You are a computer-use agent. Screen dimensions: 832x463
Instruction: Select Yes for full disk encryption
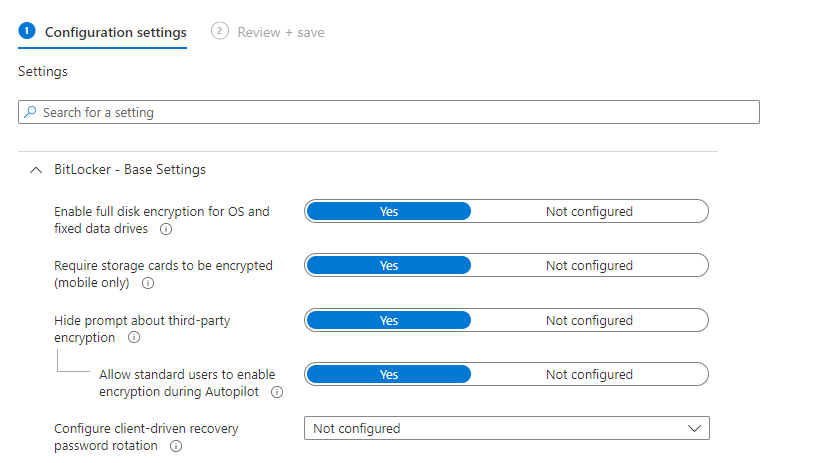click(x=388, y=212)
